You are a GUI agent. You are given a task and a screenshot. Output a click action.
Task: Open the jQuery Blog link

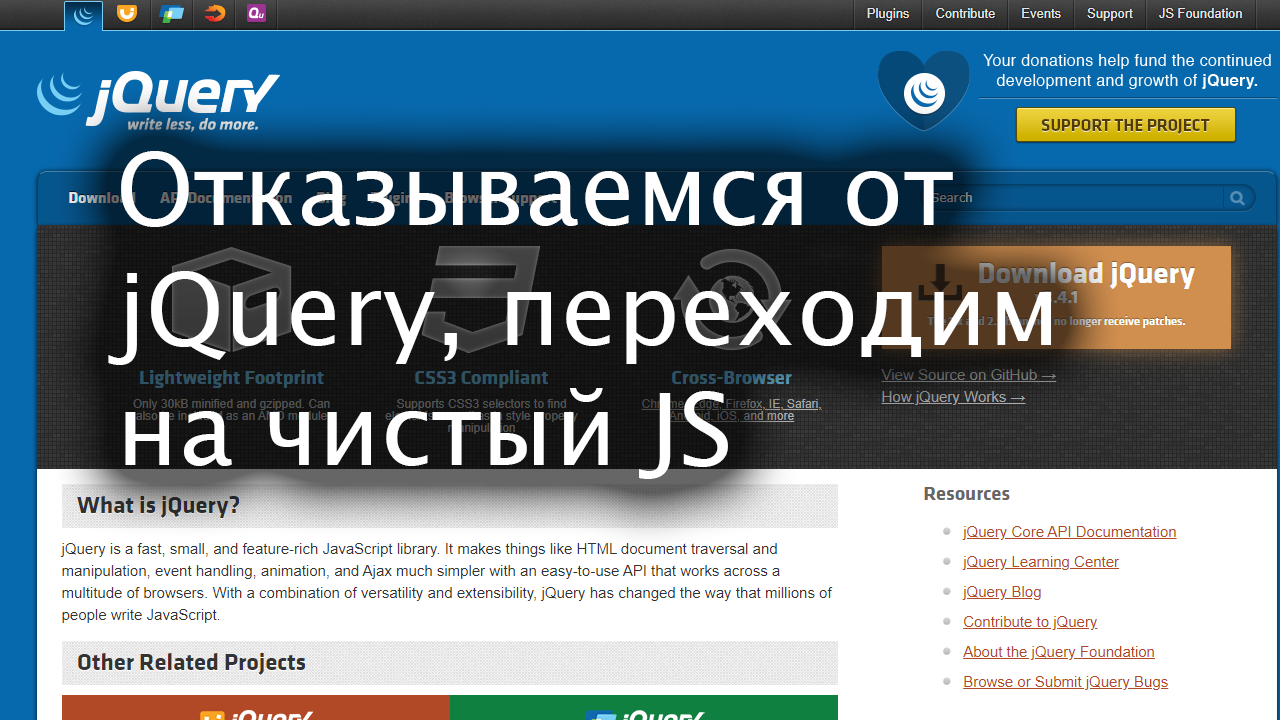[x=1002, y=592]
